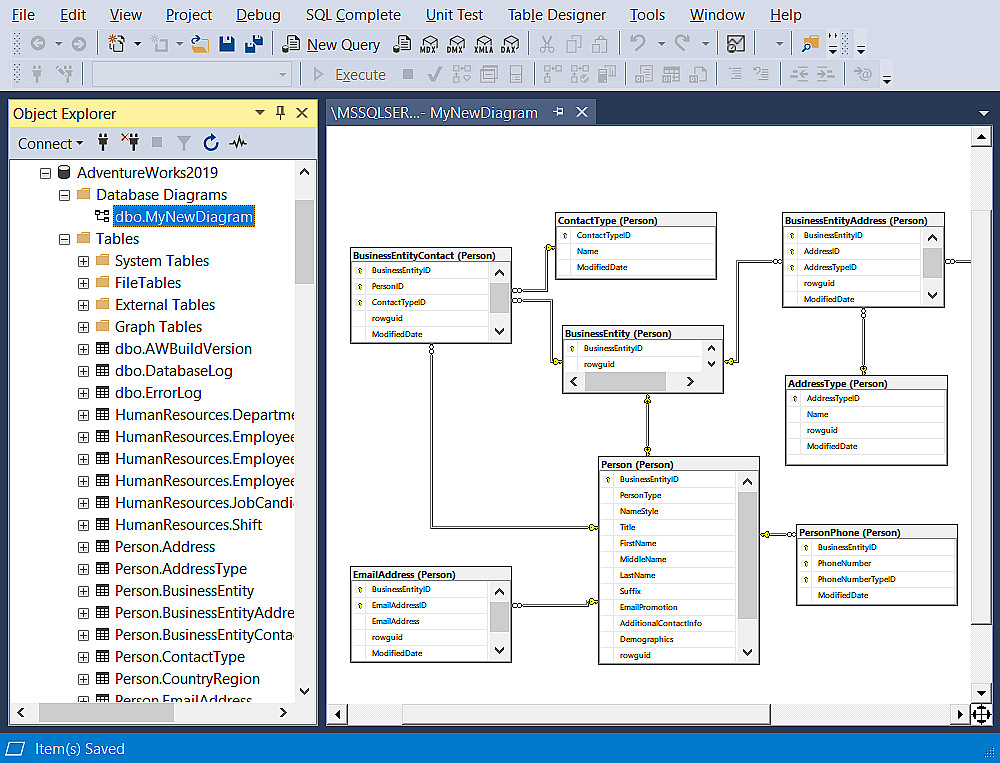Click the Disconnect icon in Object Explorer
This screenshot has height=763, width=1000.
(130, 143)
